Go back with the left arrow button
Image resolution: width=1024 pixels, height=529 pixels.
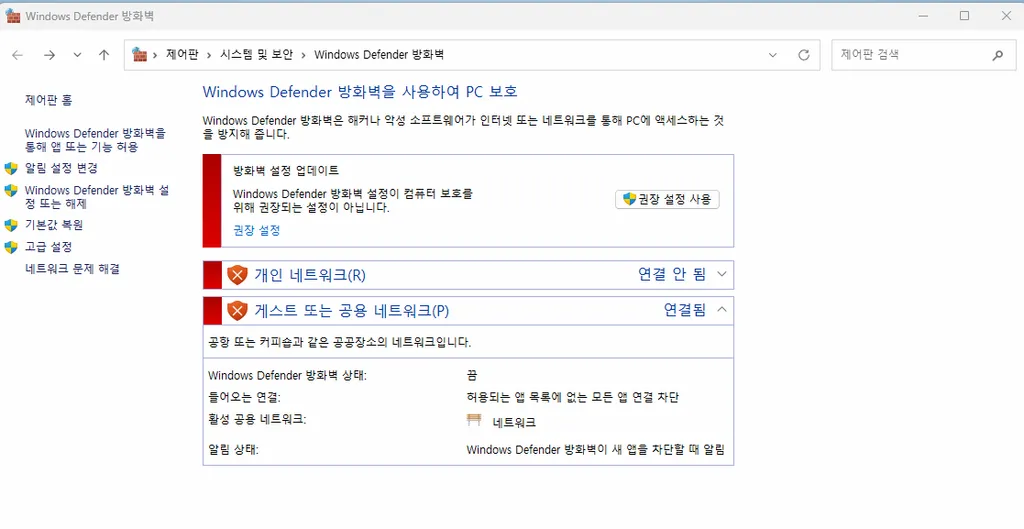point(18,56)
